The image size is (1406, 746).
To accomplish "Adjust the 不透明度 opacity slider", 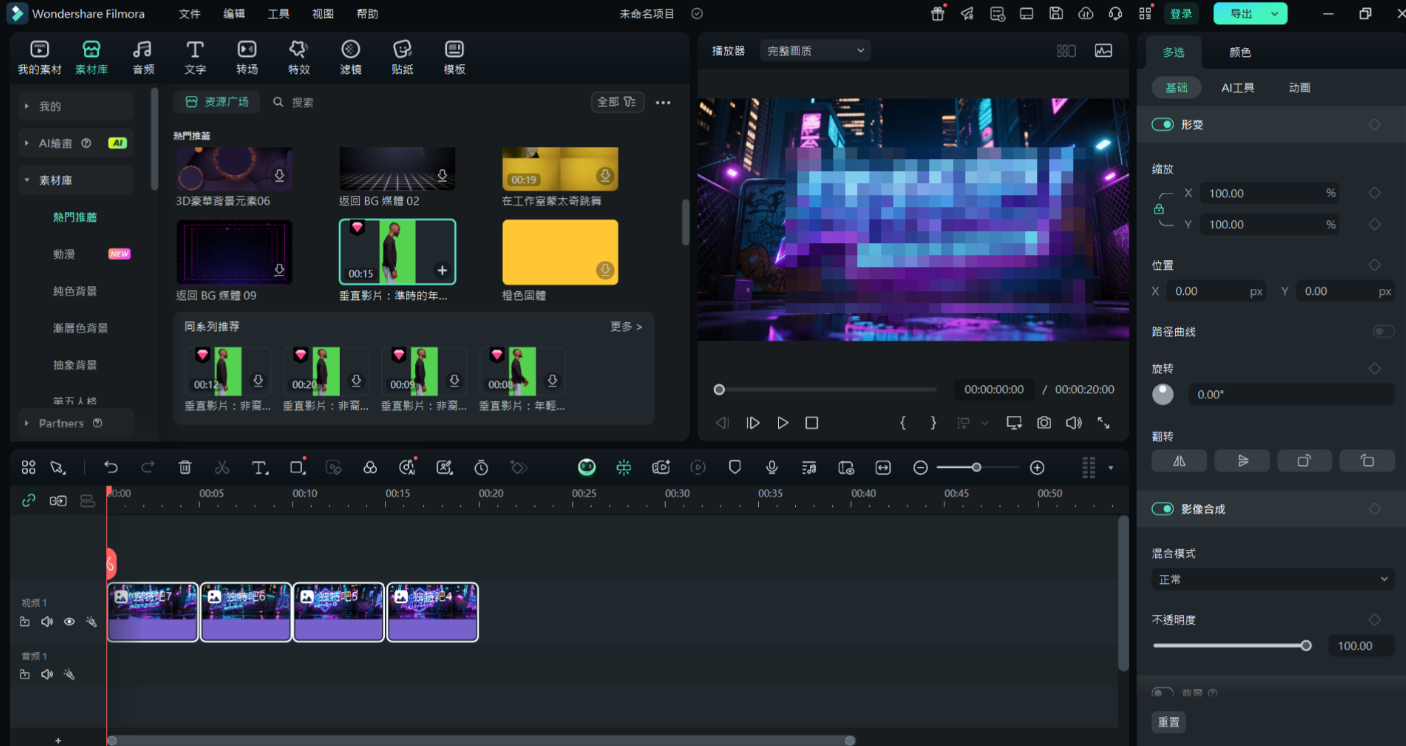I will tap(1231, 646).
